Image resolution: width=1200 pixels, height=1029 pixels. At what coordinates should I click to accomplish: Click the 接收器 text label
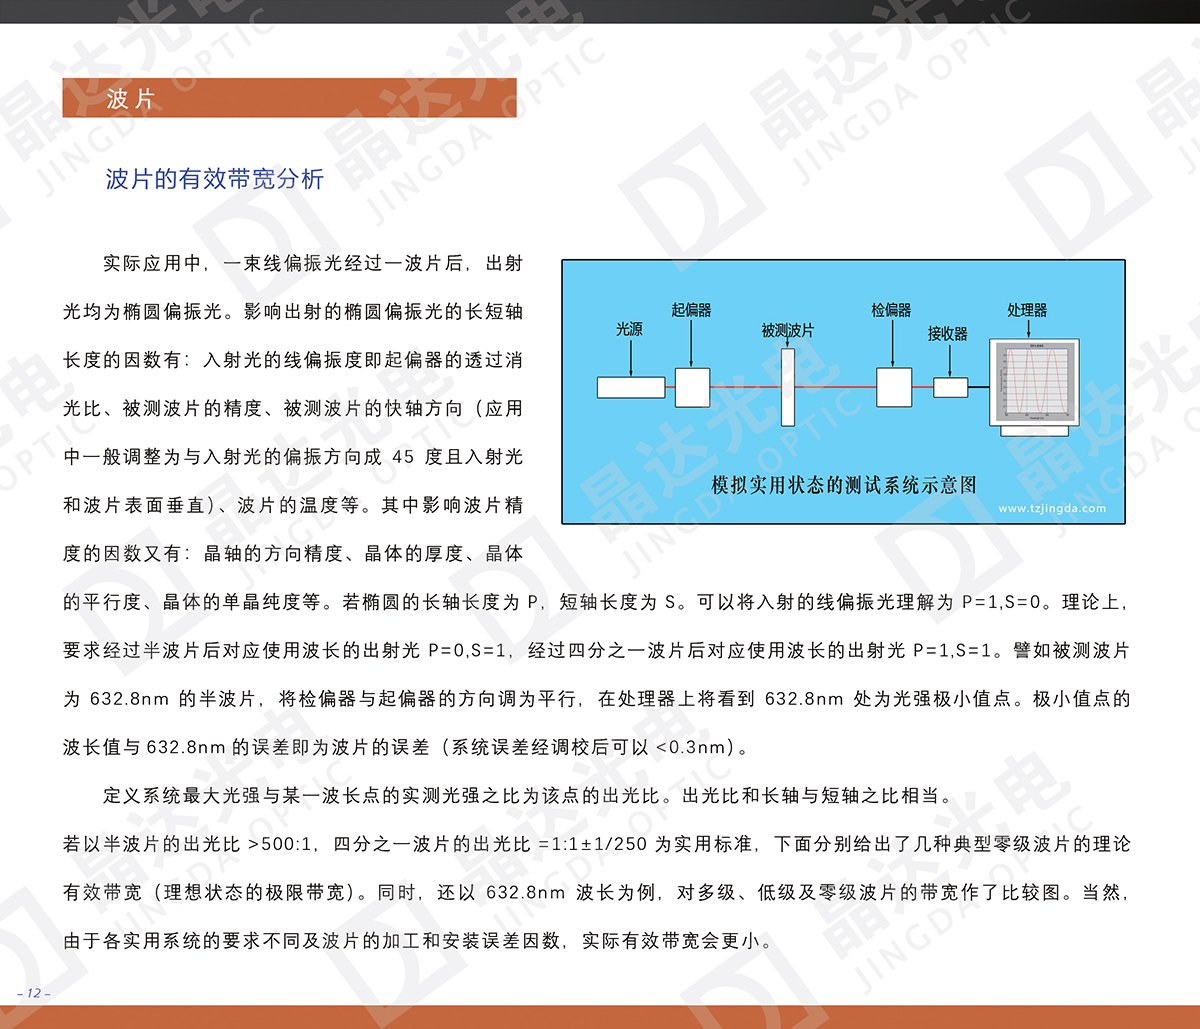point(947,334)
